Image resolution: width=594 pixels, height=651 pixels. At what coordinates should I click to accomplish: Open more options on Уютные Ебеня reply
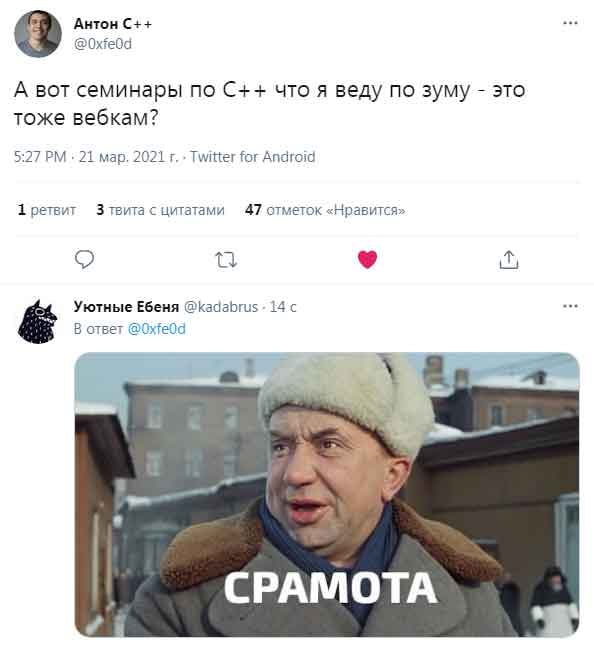tap(570, 306)
